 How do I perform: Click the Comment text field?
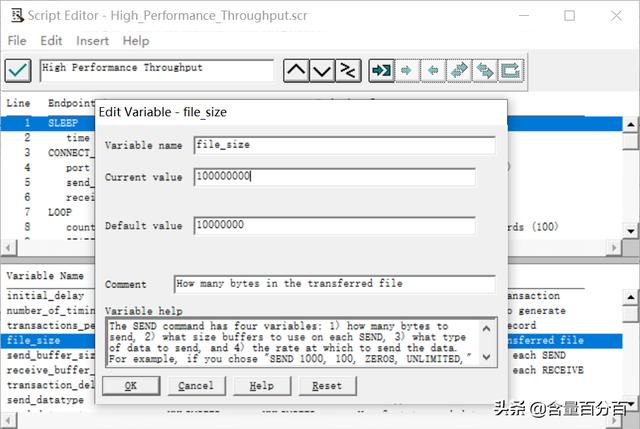pyautogui.click(x=335, y=284)
